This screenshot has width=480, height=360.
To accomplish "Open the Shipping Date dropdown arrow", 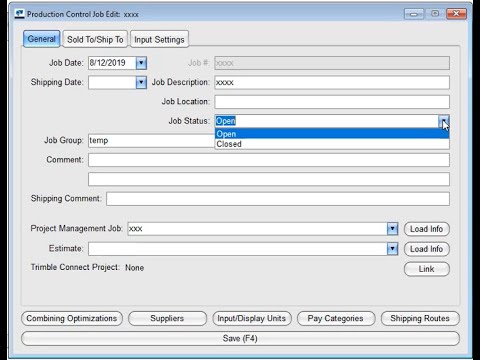I will point(141,82).
